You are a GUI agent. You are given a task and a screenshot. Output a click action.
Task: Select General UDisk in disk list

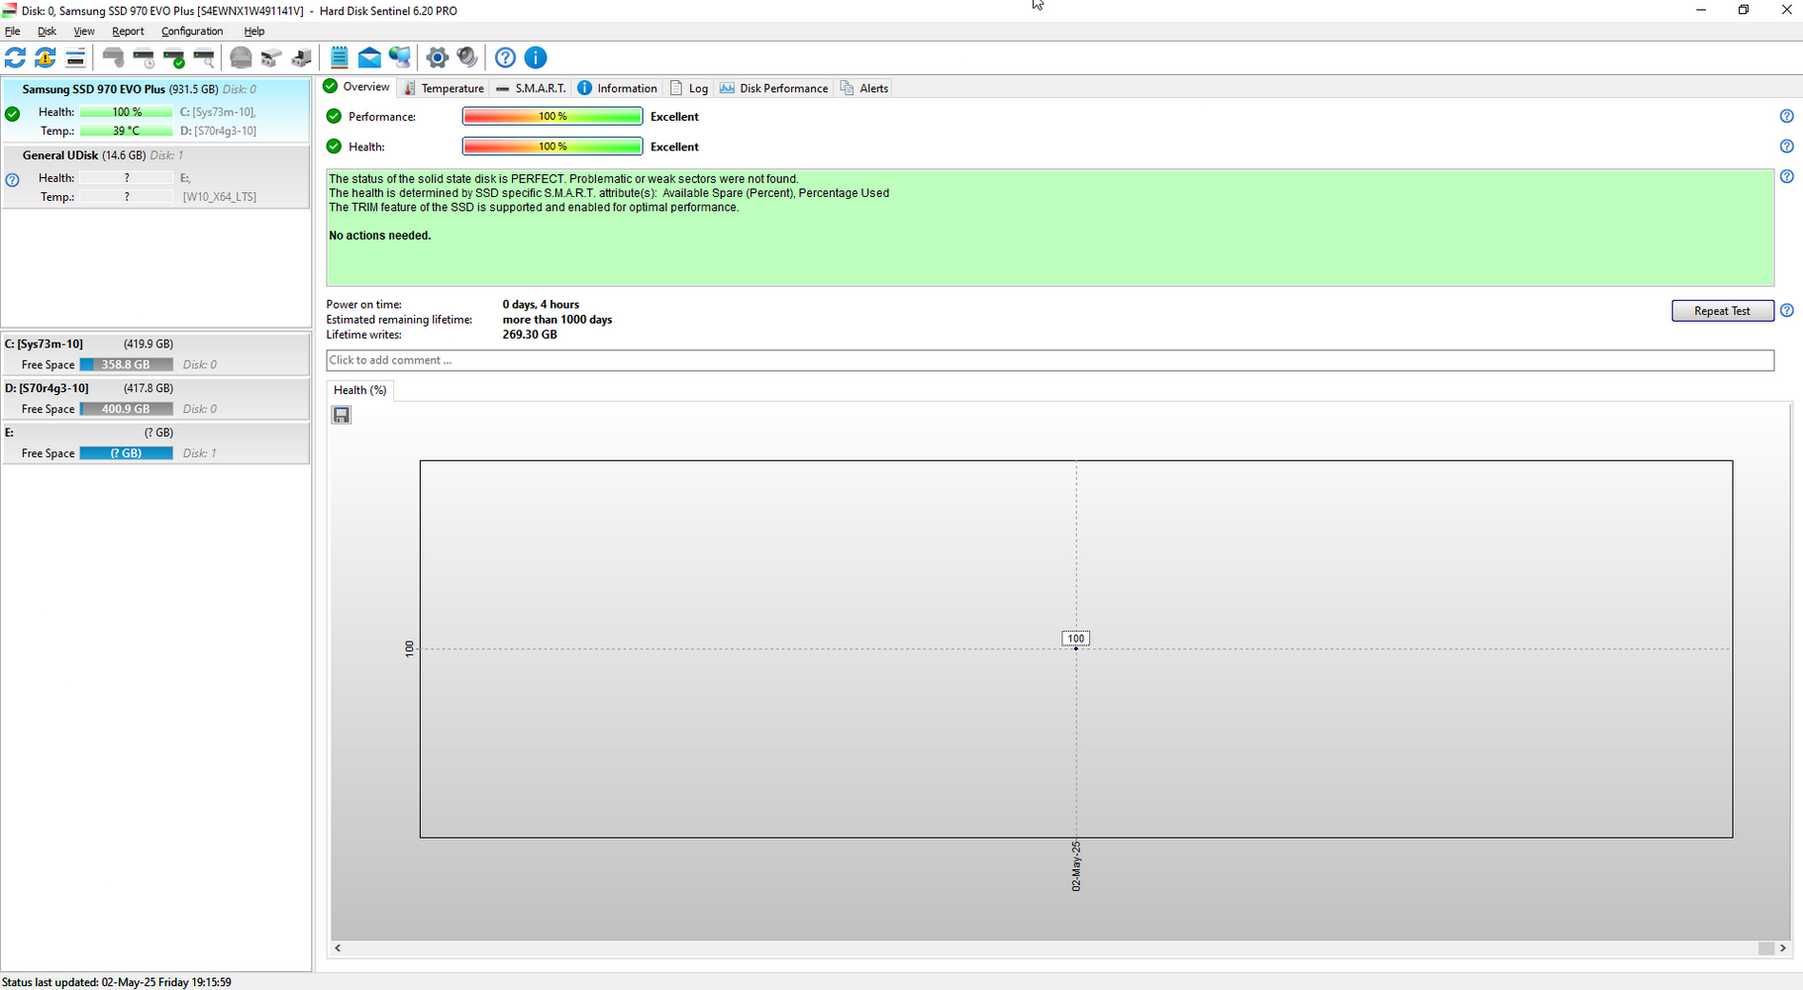(x=157, y=176)
